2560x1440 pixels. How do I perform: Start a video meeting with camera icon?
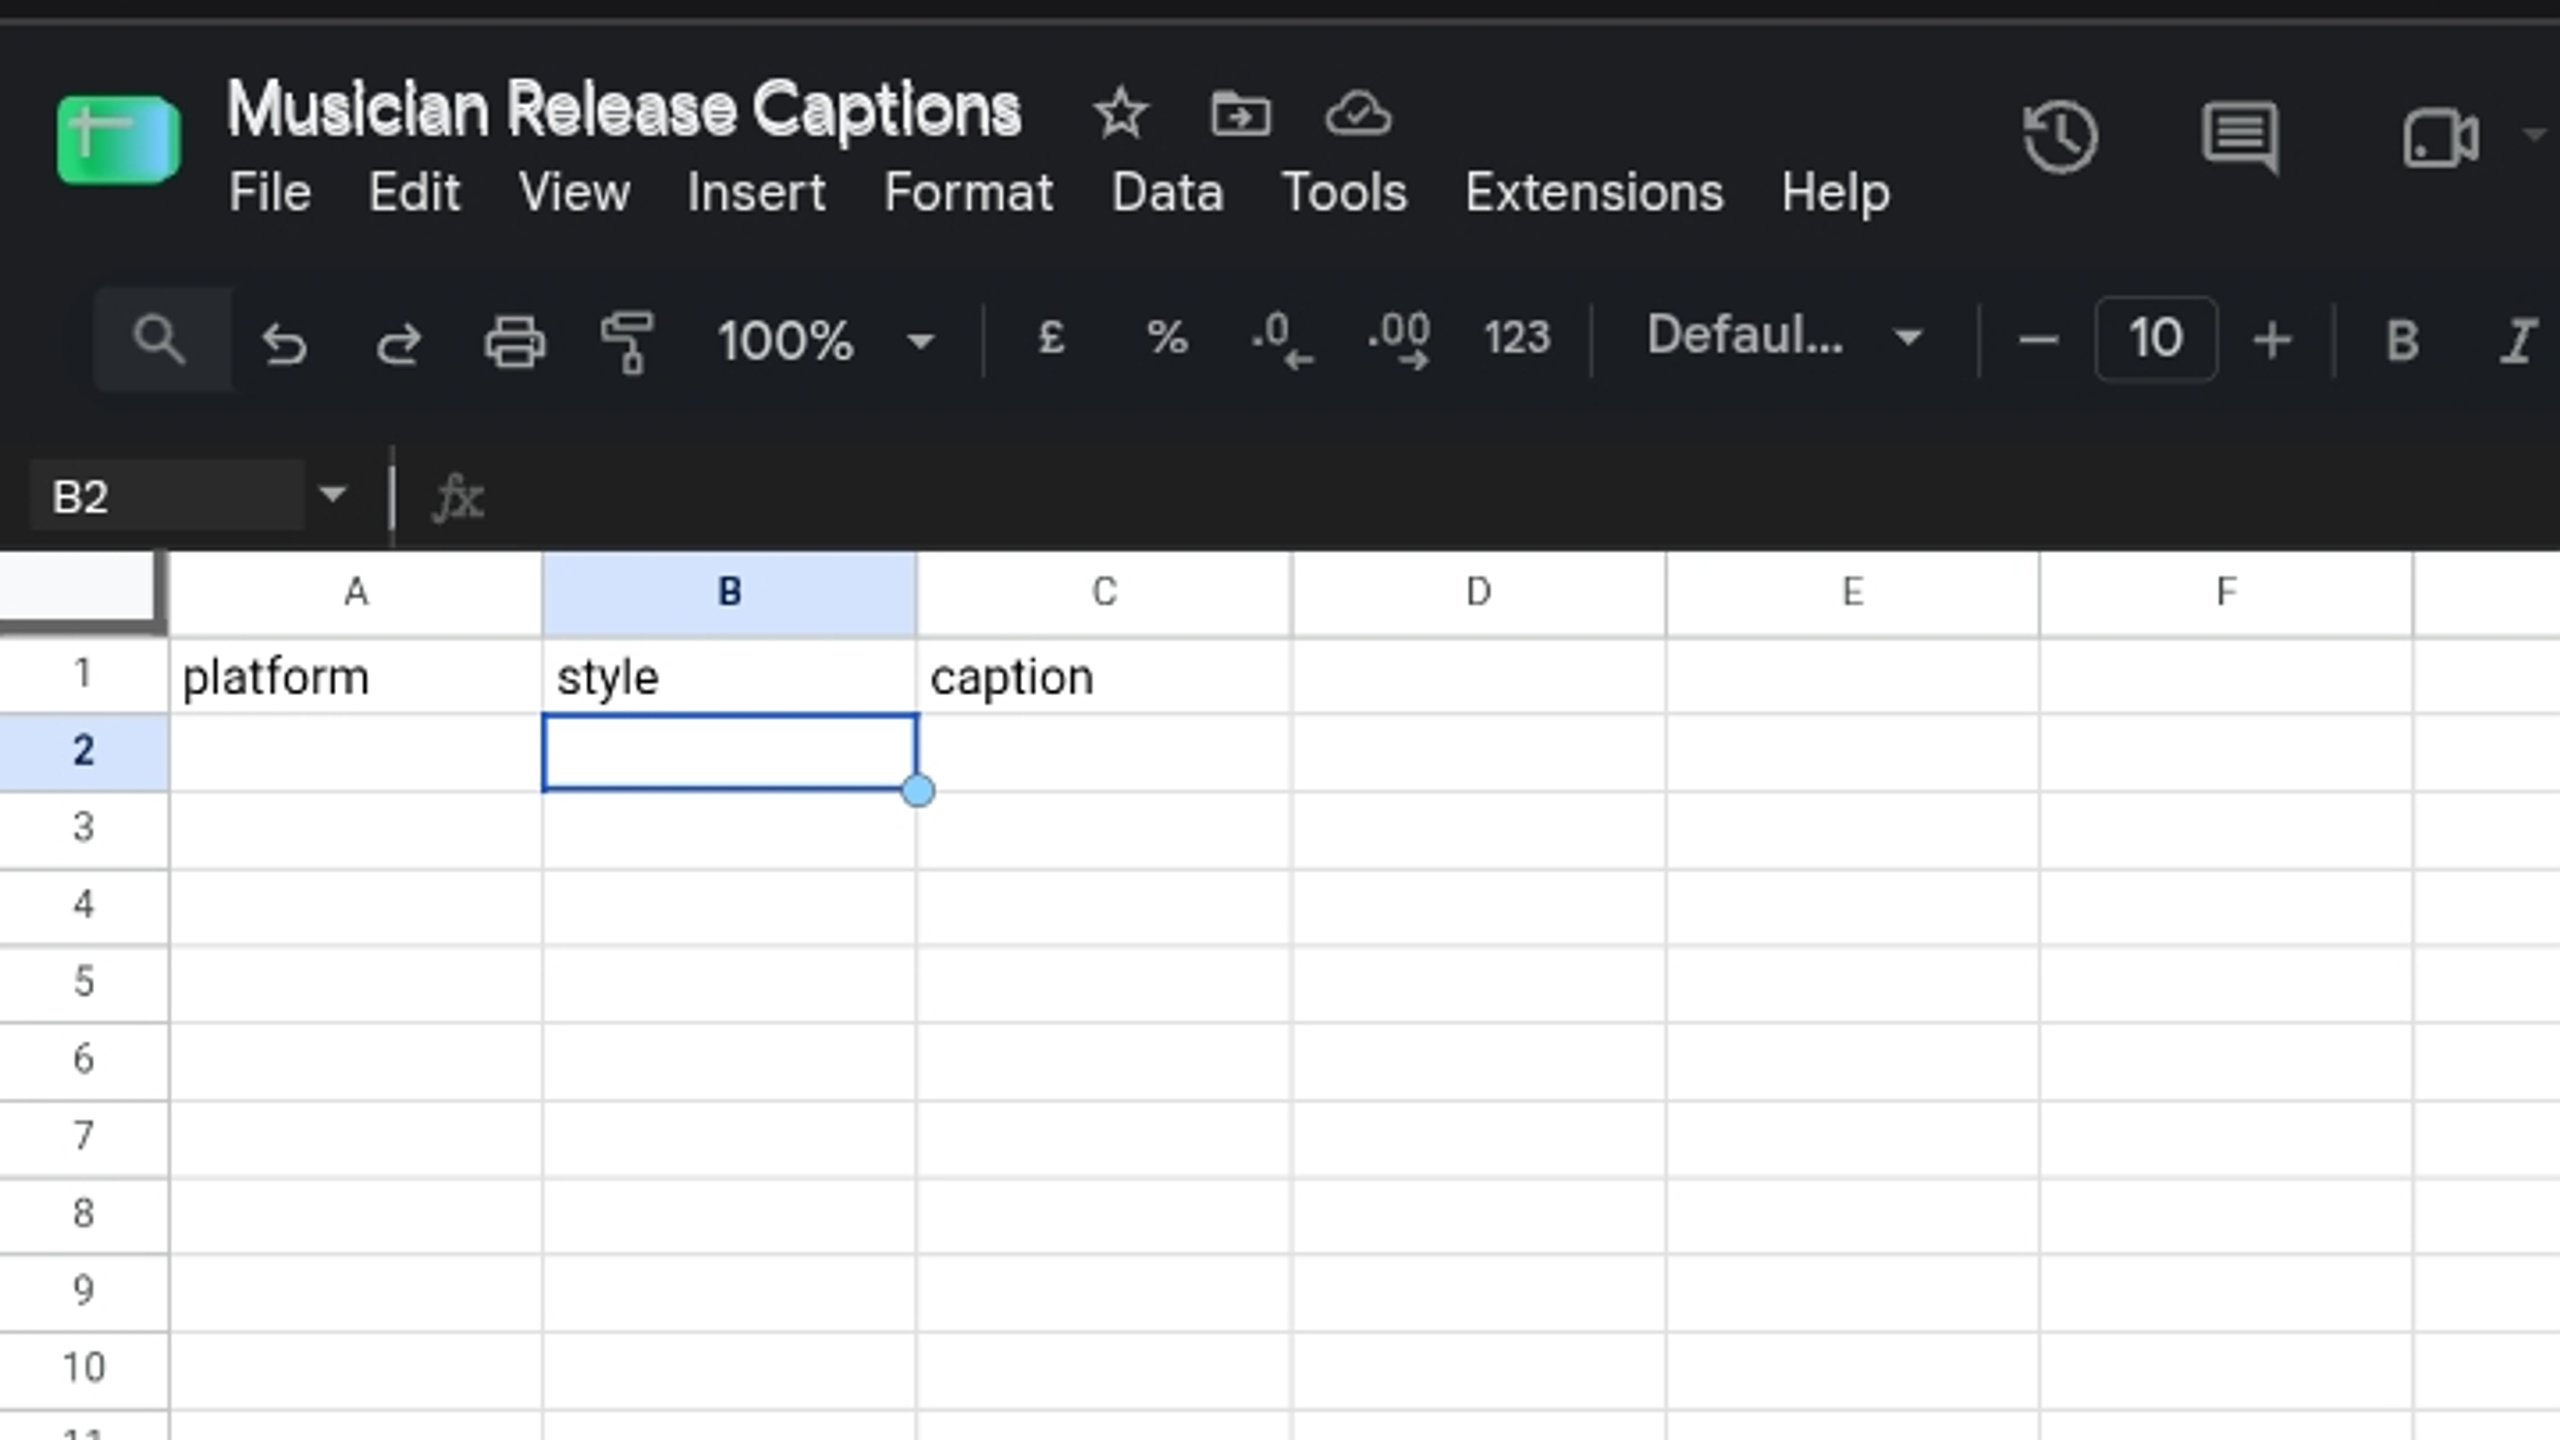tap(2441, 137)
